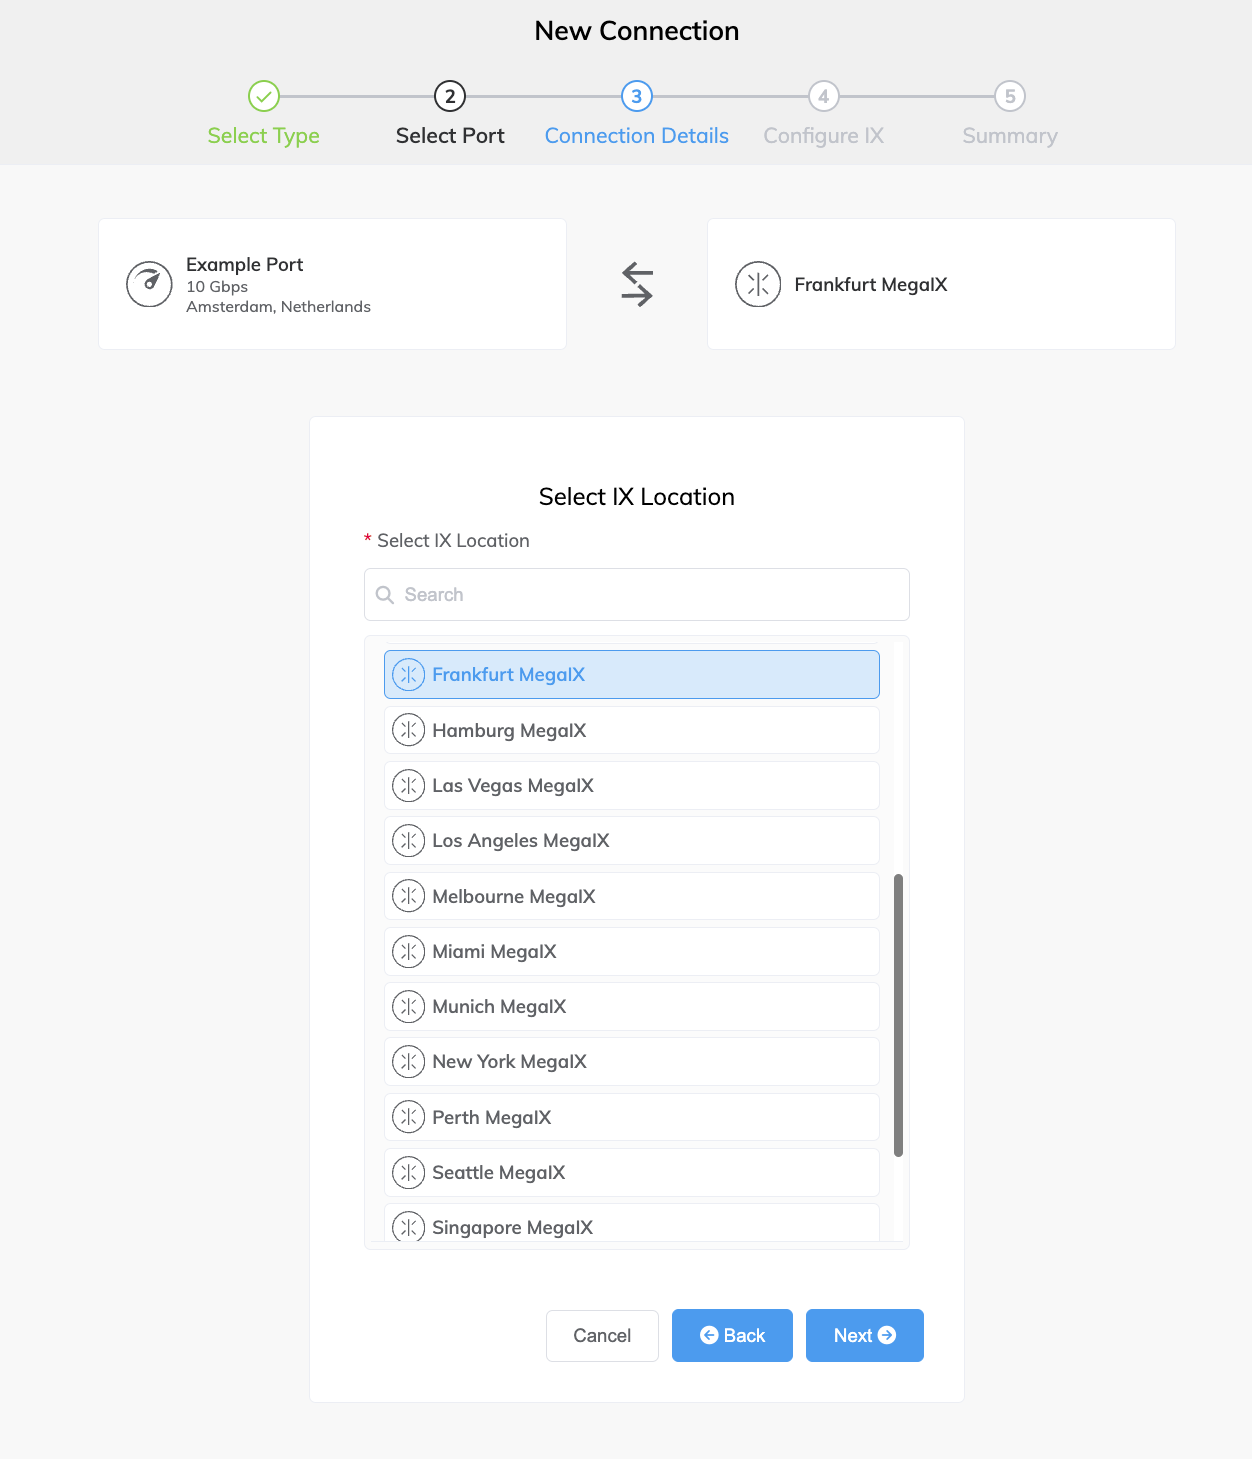Image resolution: width=1252 pixels, height=1459 pixels.
Task: Choose Las Vegas MegaIX location
Action: tap(632, 785)
